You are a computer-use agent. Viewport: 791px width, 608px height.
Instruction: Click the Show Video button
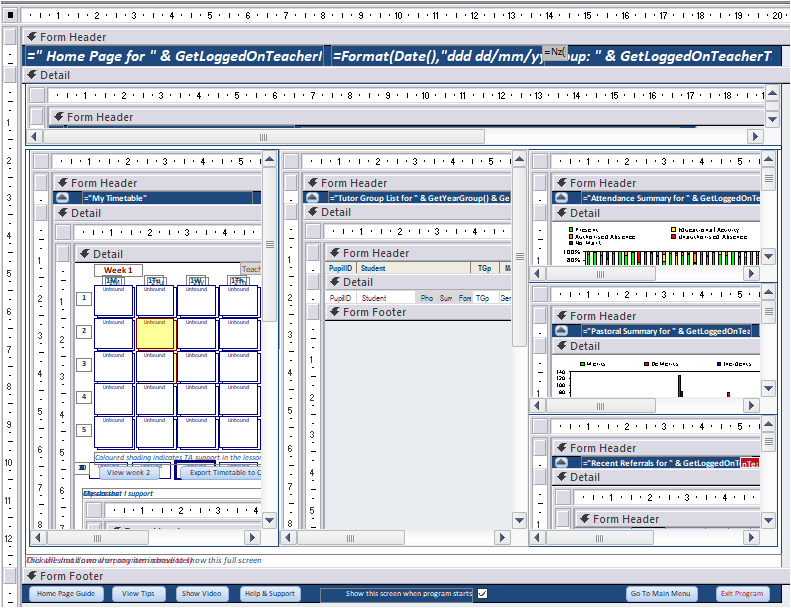(201, 594)
